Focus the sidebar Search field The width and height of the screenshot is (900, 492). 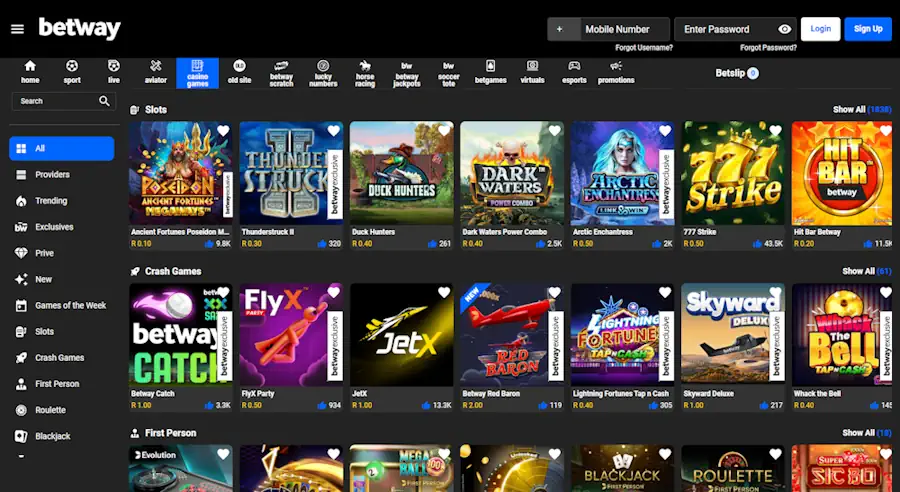(x=63, y=101)
